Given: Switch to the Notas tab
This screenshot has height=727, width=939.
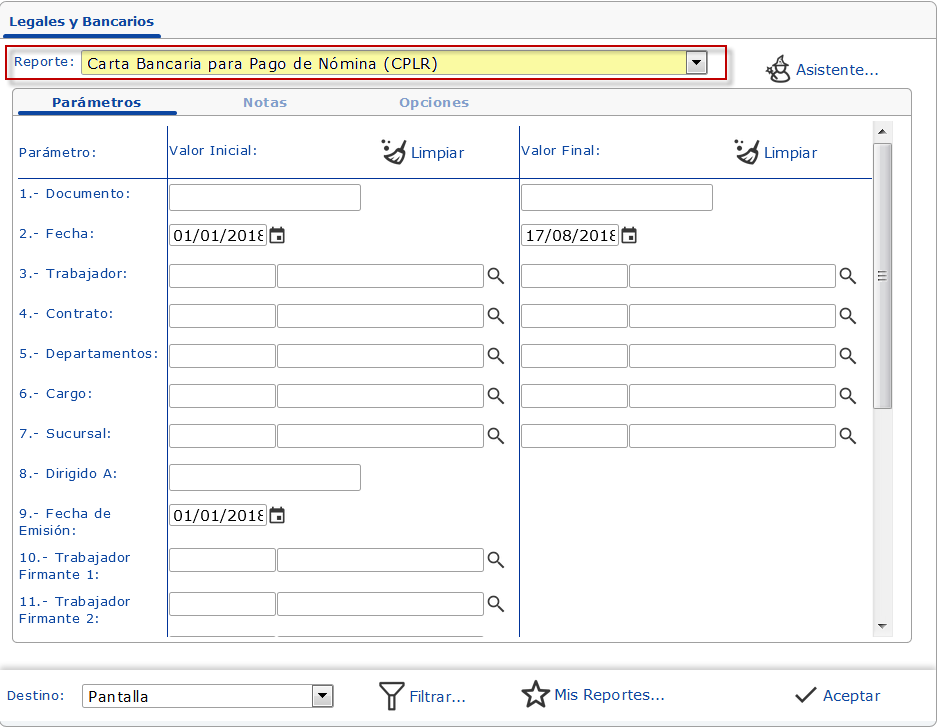Looking at the screenshot, I should 264,103.
